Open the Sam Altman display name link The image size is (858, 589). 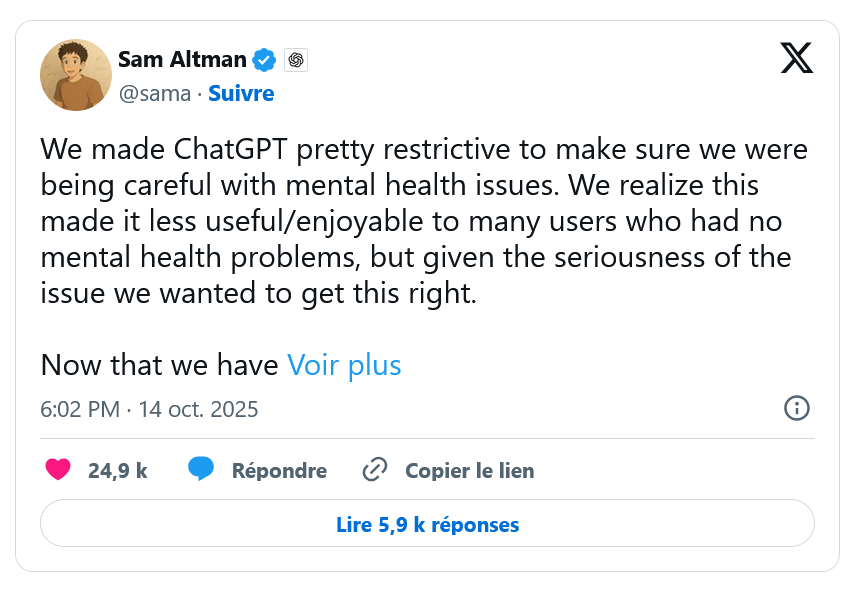coord(182,60)
